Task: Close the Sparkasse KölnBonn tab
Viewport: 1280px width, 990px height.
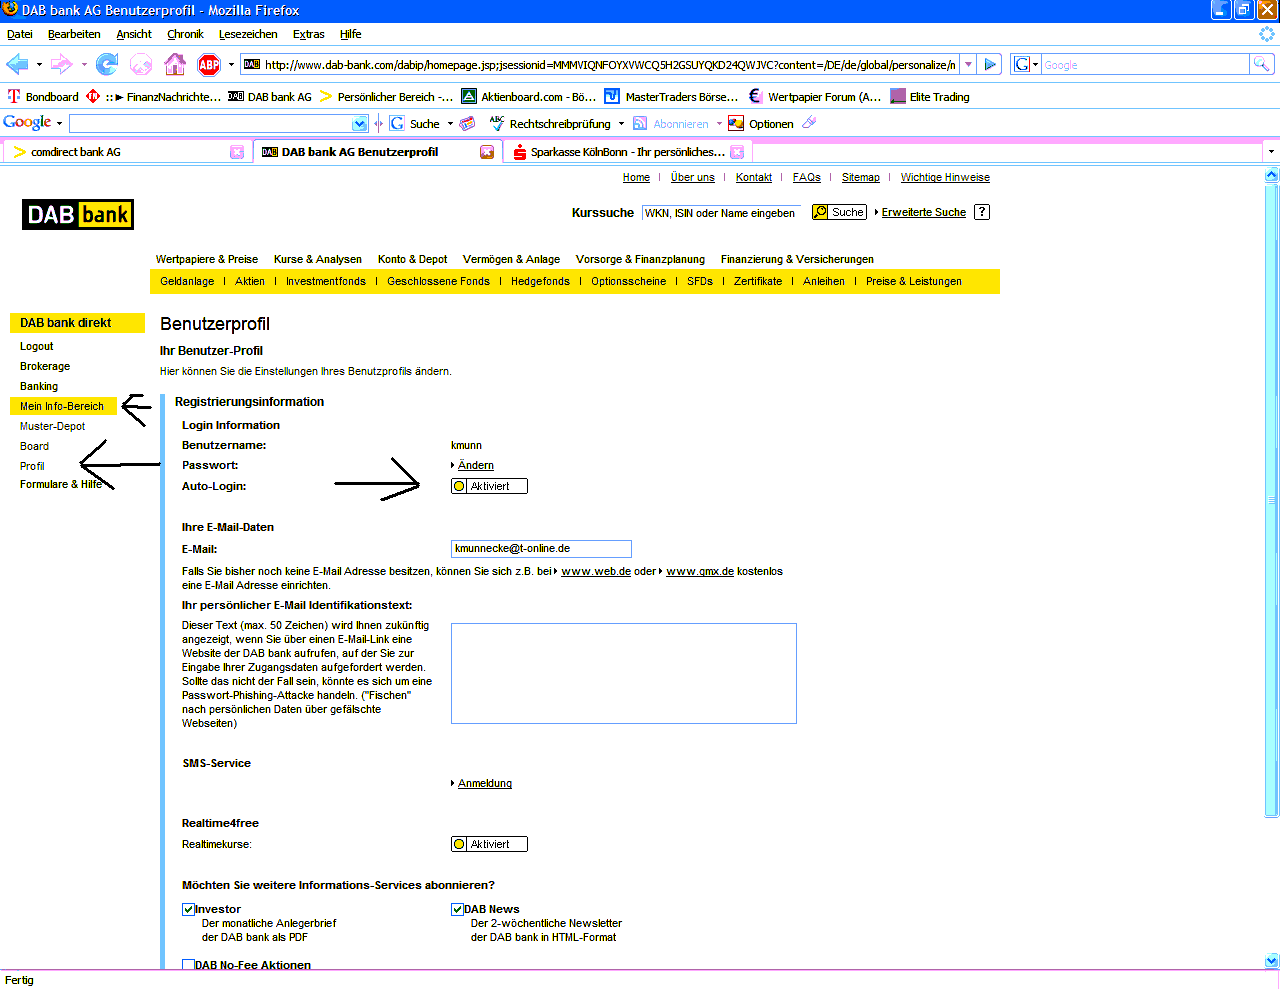Action: click(737, 152)
